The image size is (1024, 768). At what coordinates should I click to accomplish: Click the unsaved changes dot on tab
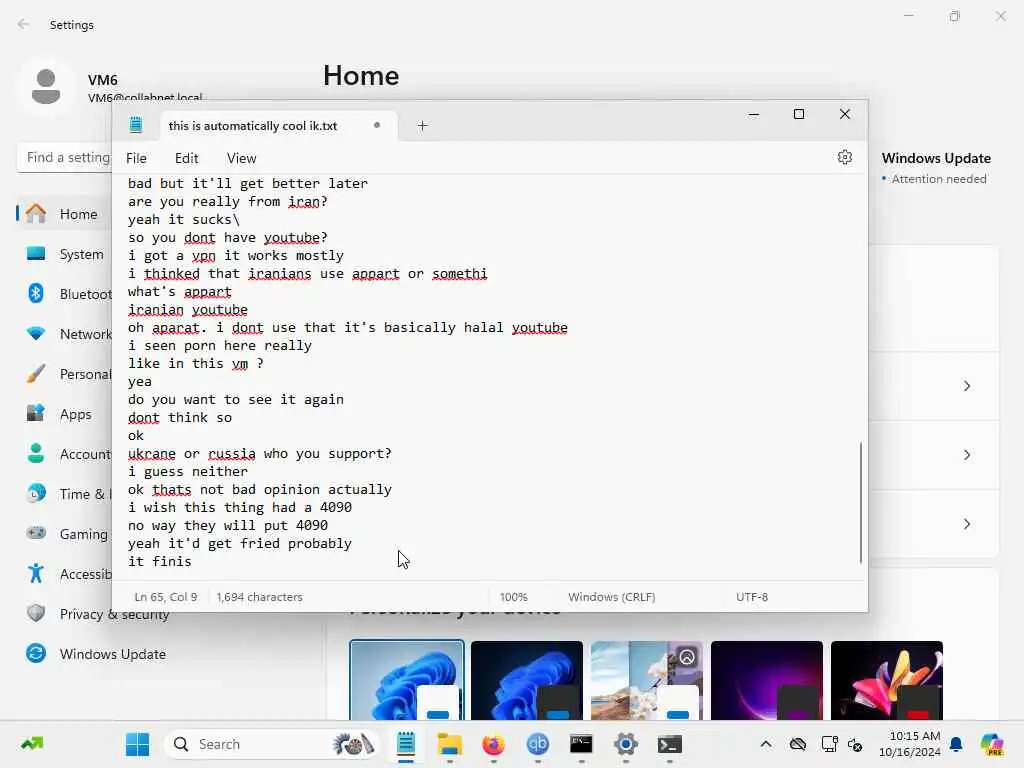377,125
